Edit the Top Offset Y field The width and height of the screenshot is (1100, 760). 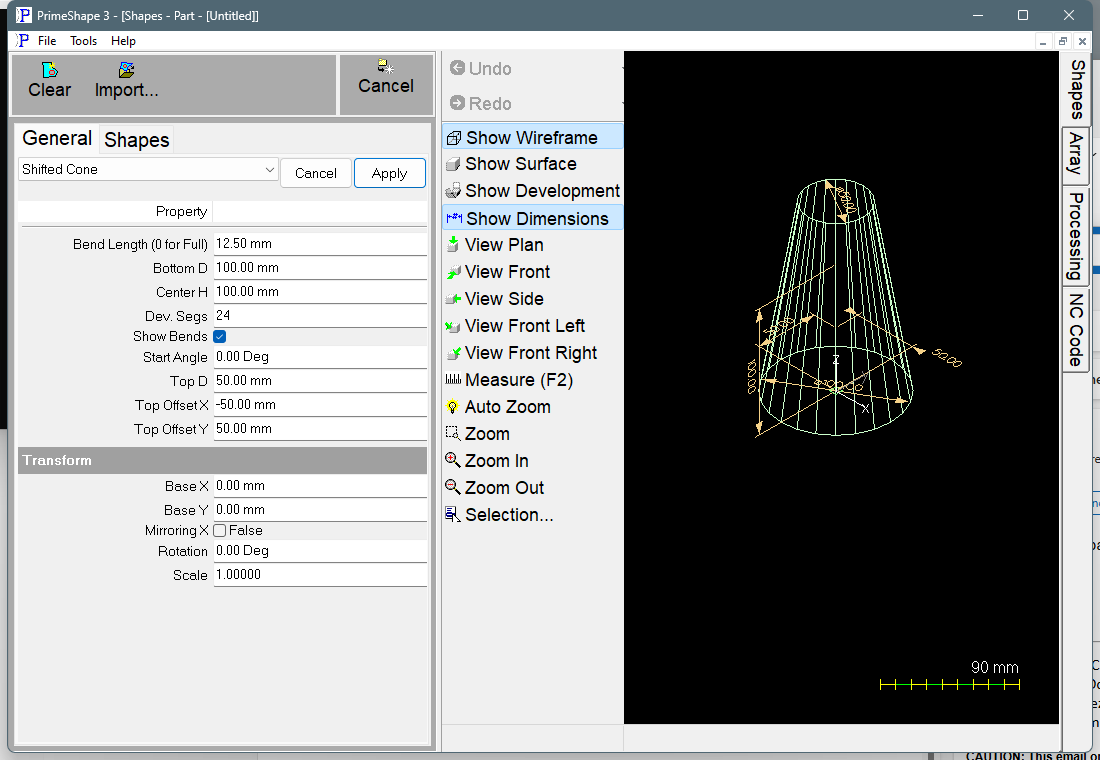pyautogui.click(x=320, y=429)
